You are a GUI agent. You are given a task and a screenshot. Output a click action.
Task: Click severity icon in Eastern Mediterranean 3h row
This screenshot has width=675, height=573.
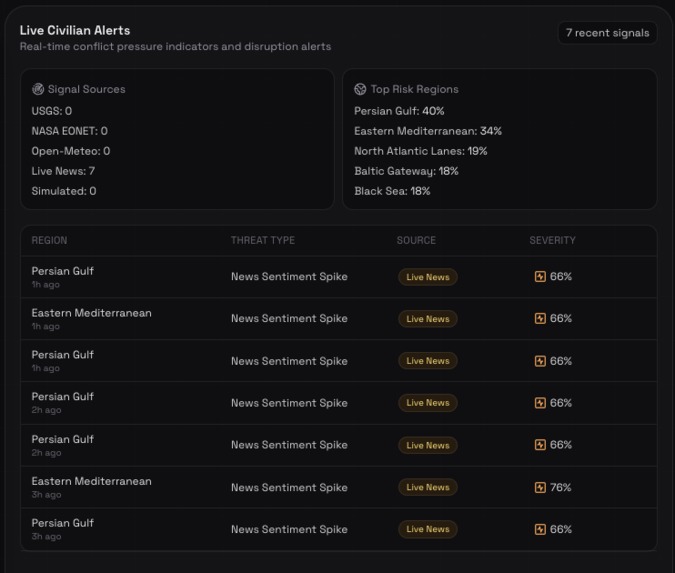(x=540, y=487)
